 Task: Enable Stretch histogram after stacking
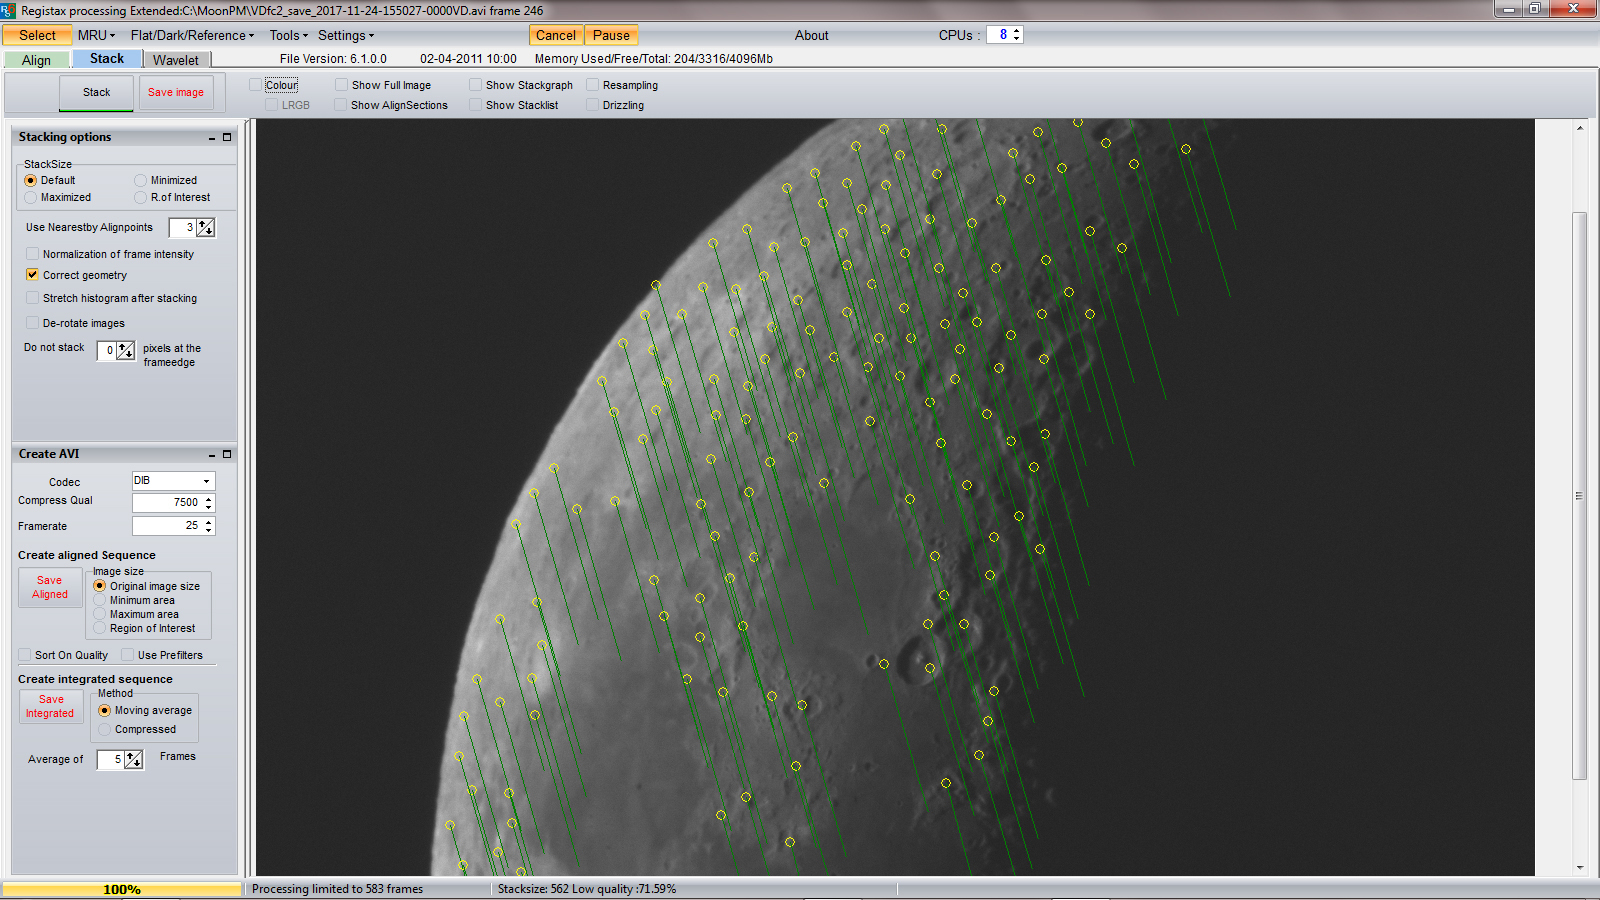(32, 298)
